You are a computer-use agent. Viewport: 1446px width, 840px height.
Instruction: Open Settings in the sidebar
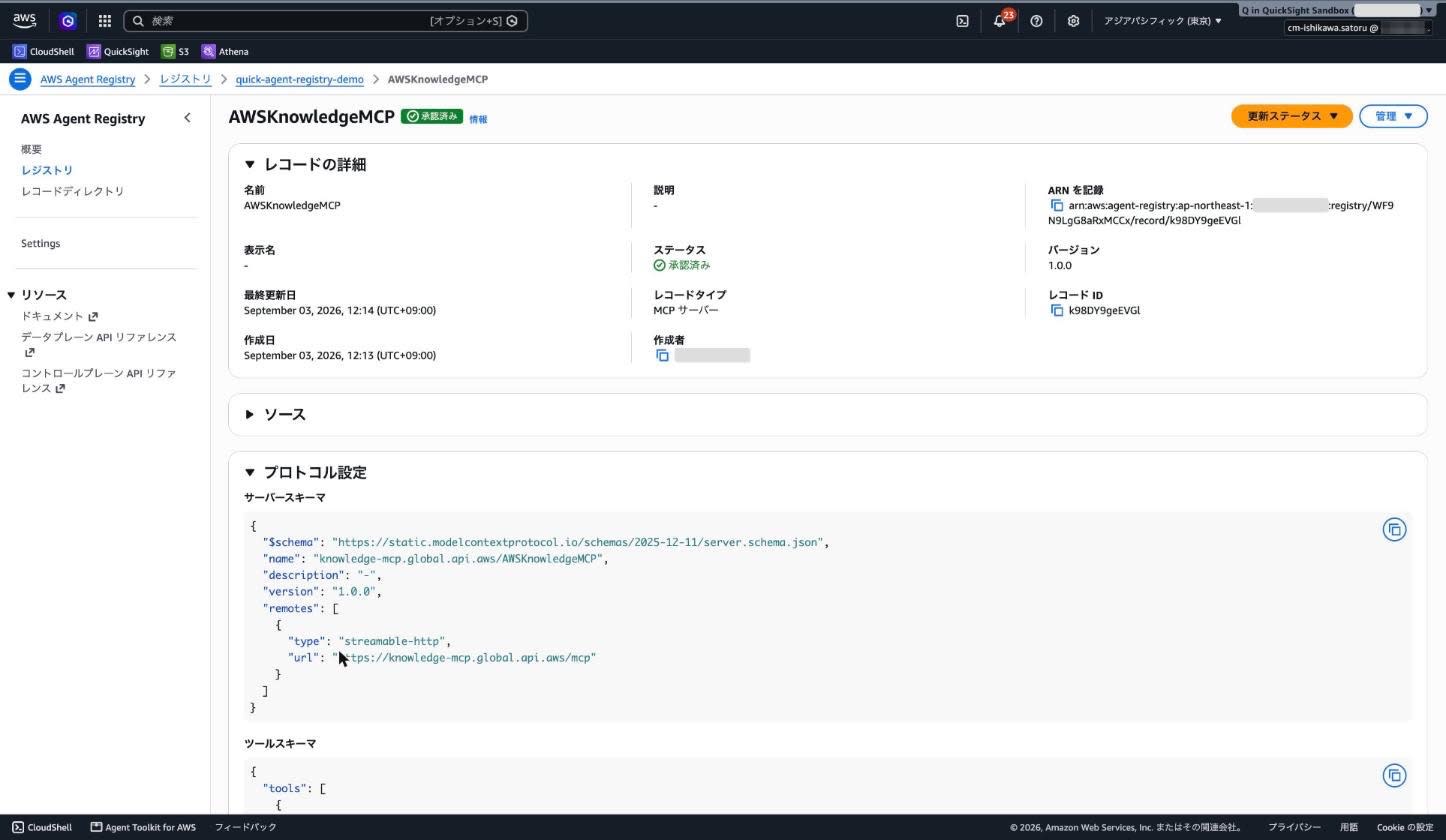(41, 243)
